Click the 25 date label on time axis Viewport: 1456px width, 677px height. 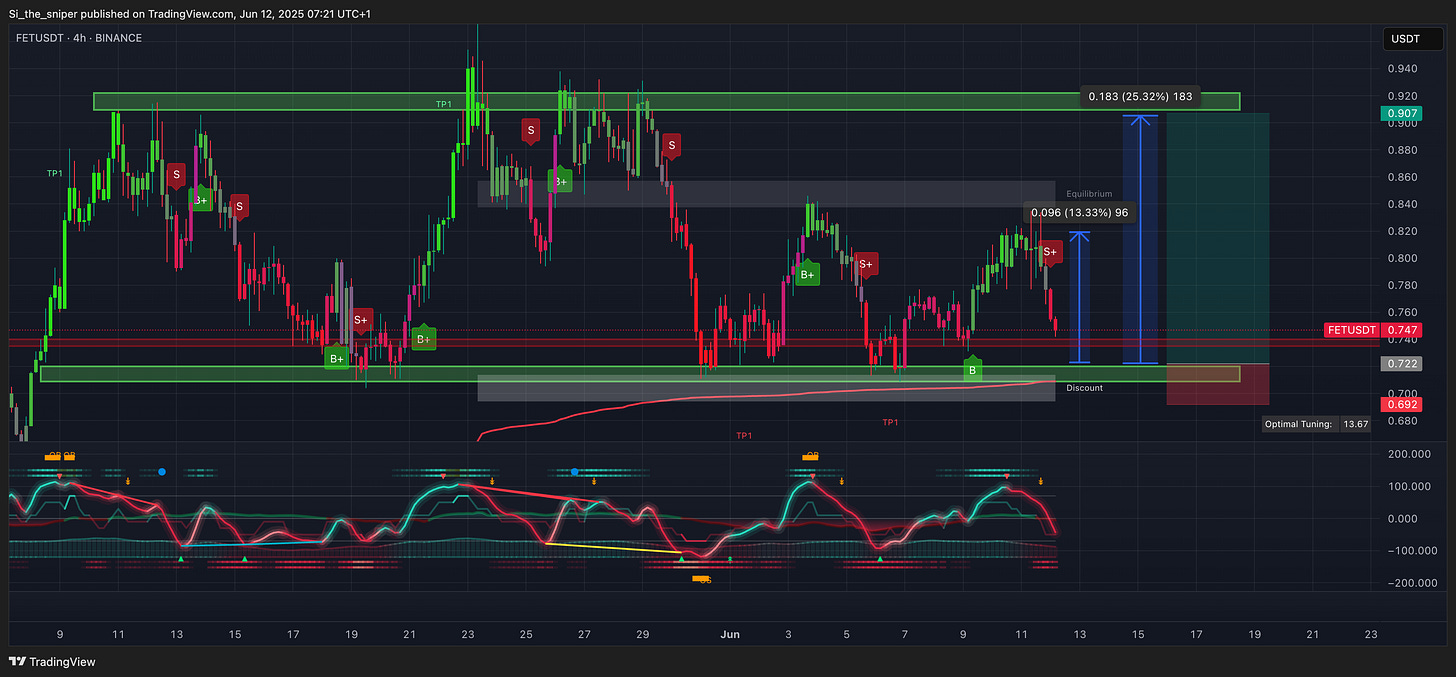(x=526, y=634)
